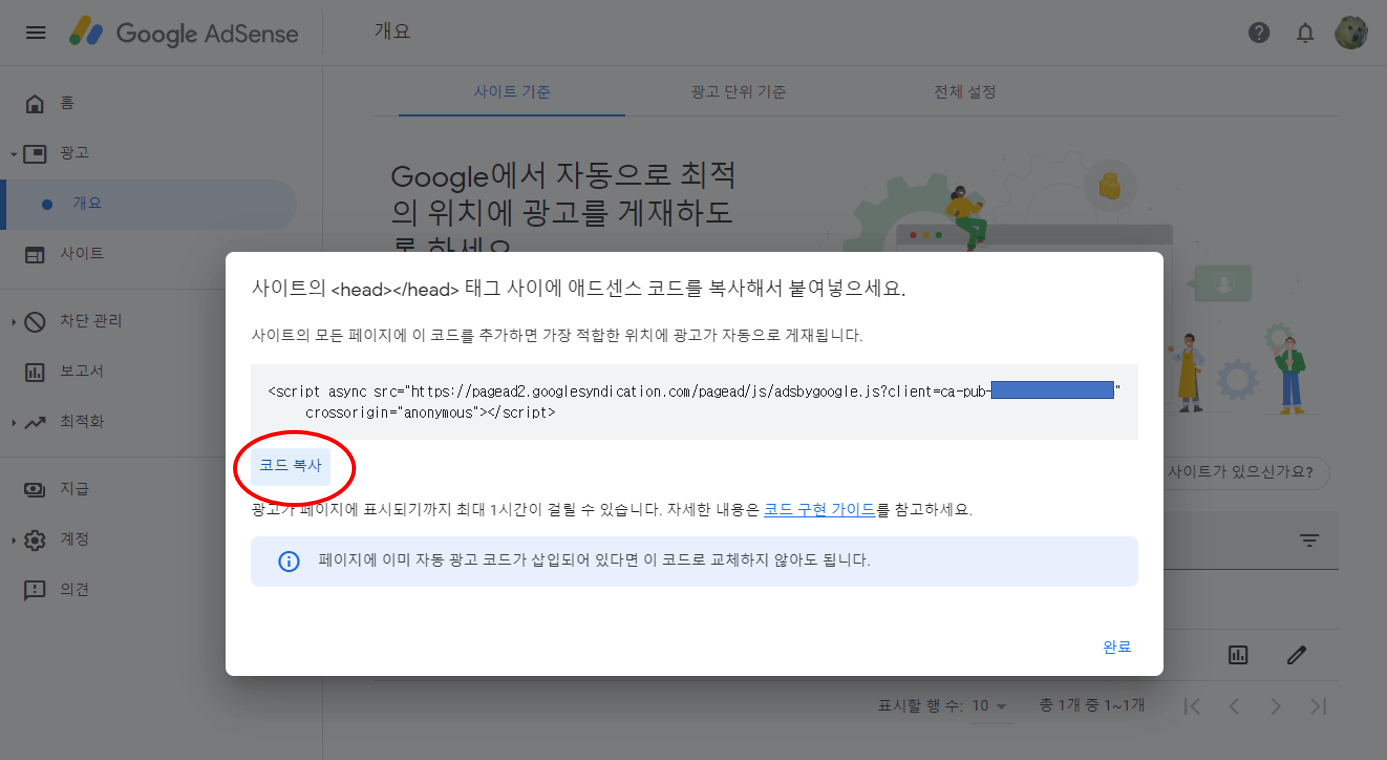The height and width of the screenshot is (760, 1387).
Task: Click the info icon in blue notice
Action: [x=288, y=561]
